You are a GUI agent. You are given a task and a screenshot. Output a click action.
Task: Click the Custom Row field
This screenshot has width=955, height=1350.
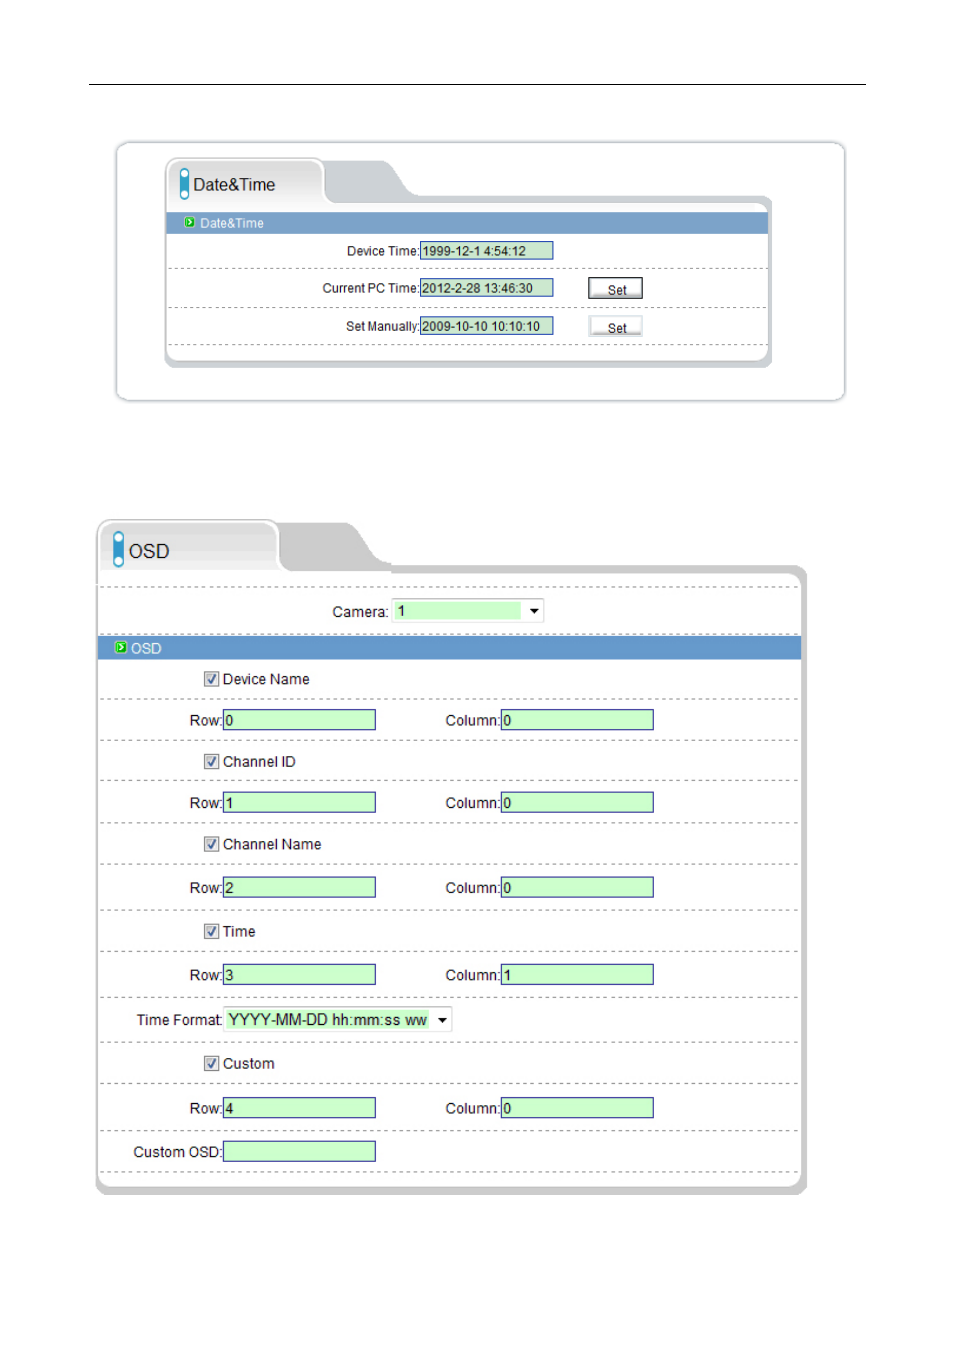point(299,1108)
